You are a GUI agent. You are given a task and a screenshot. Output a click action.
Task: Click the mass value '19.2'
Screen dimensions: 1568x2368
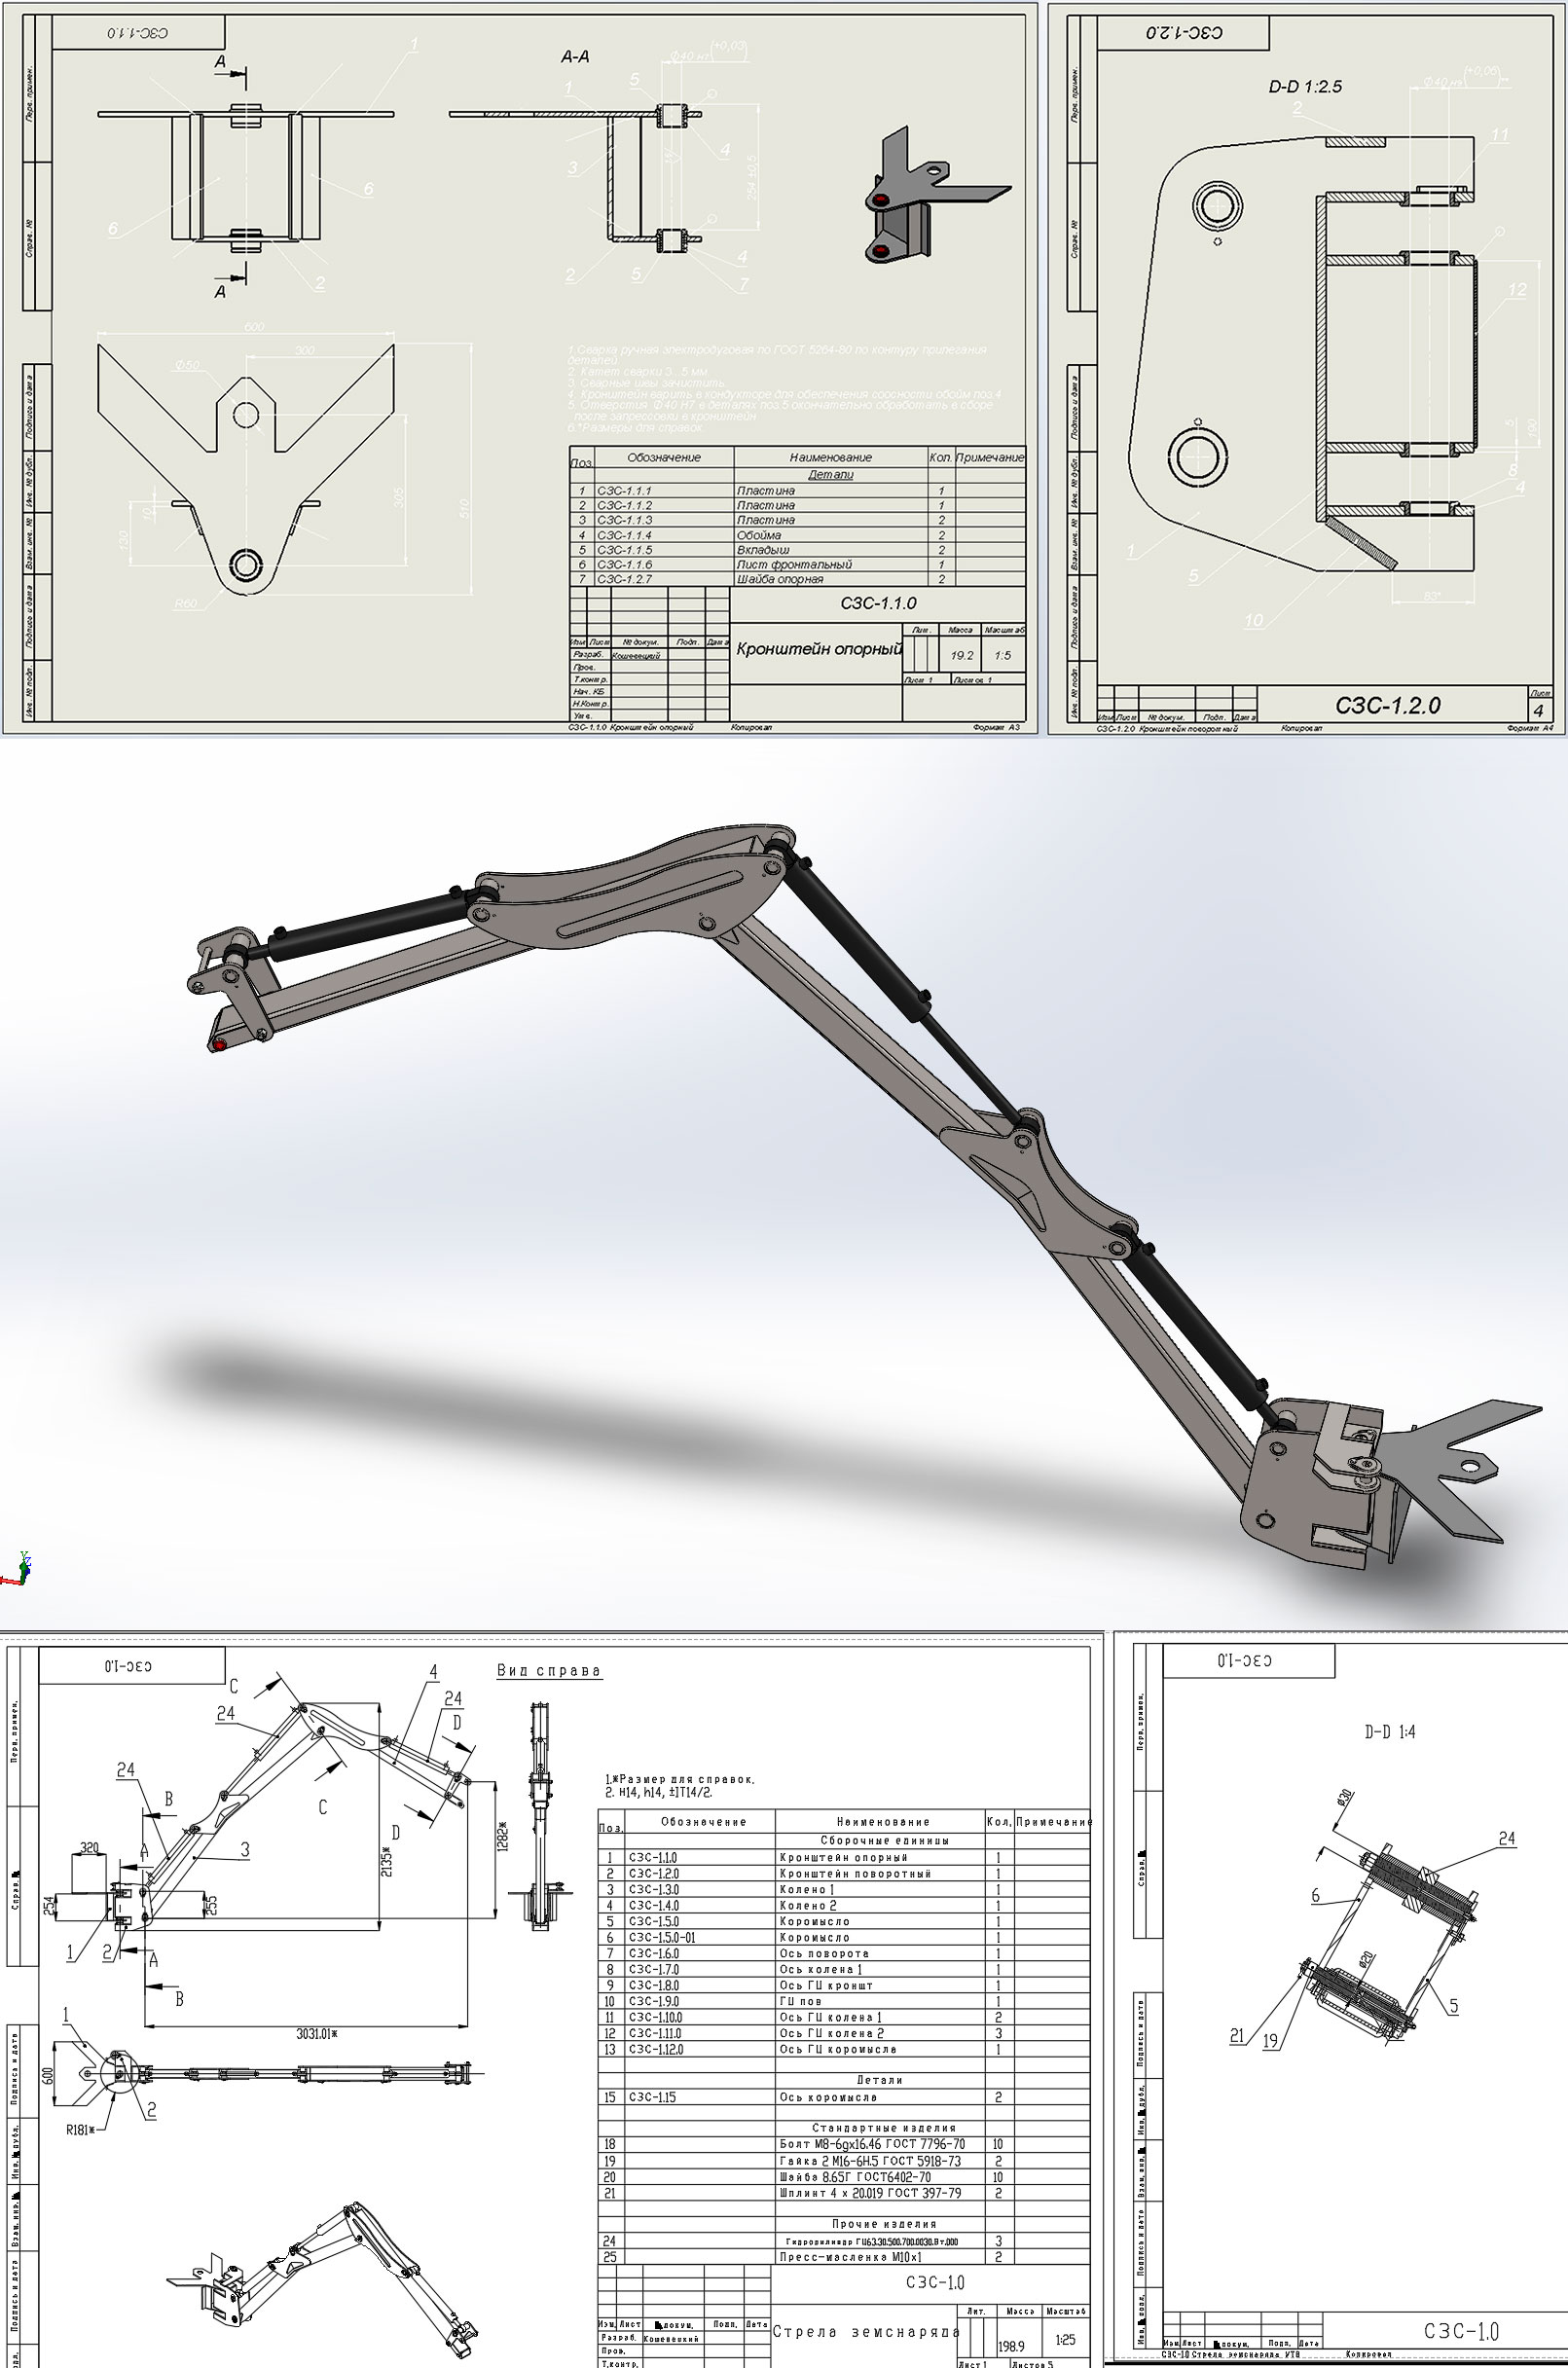pyautogui.click(x=962, y=656)
